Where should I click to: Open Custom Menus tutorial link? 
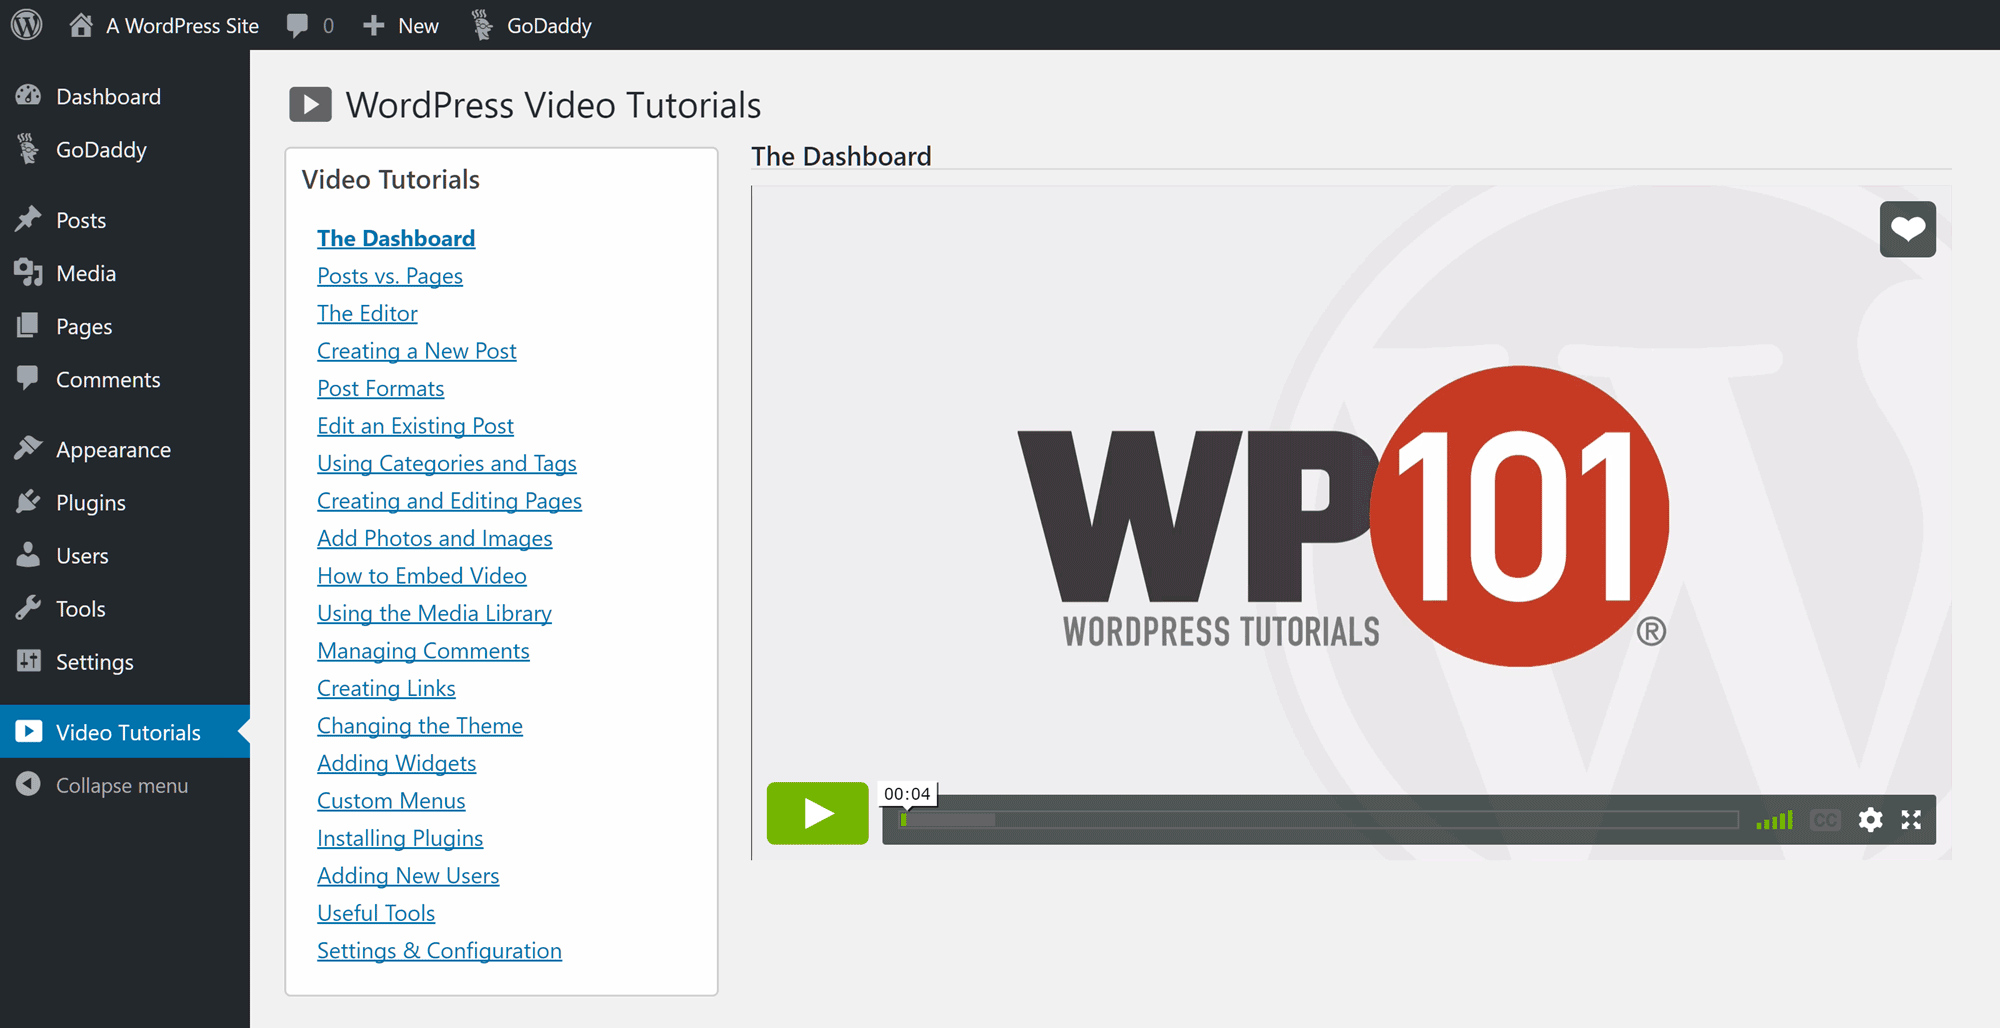391,801
